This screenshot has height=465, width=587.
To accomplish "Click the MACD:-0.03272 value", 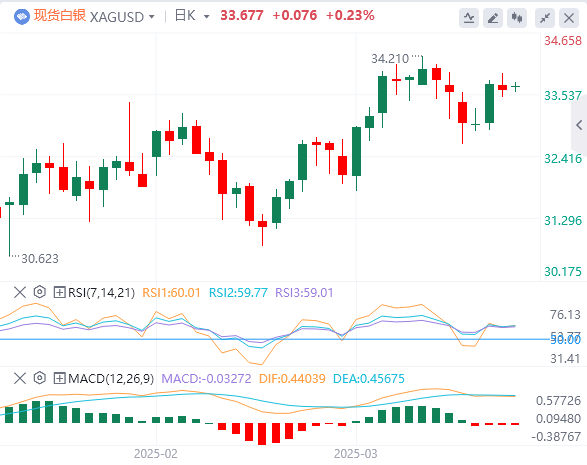I will [206, 379].
